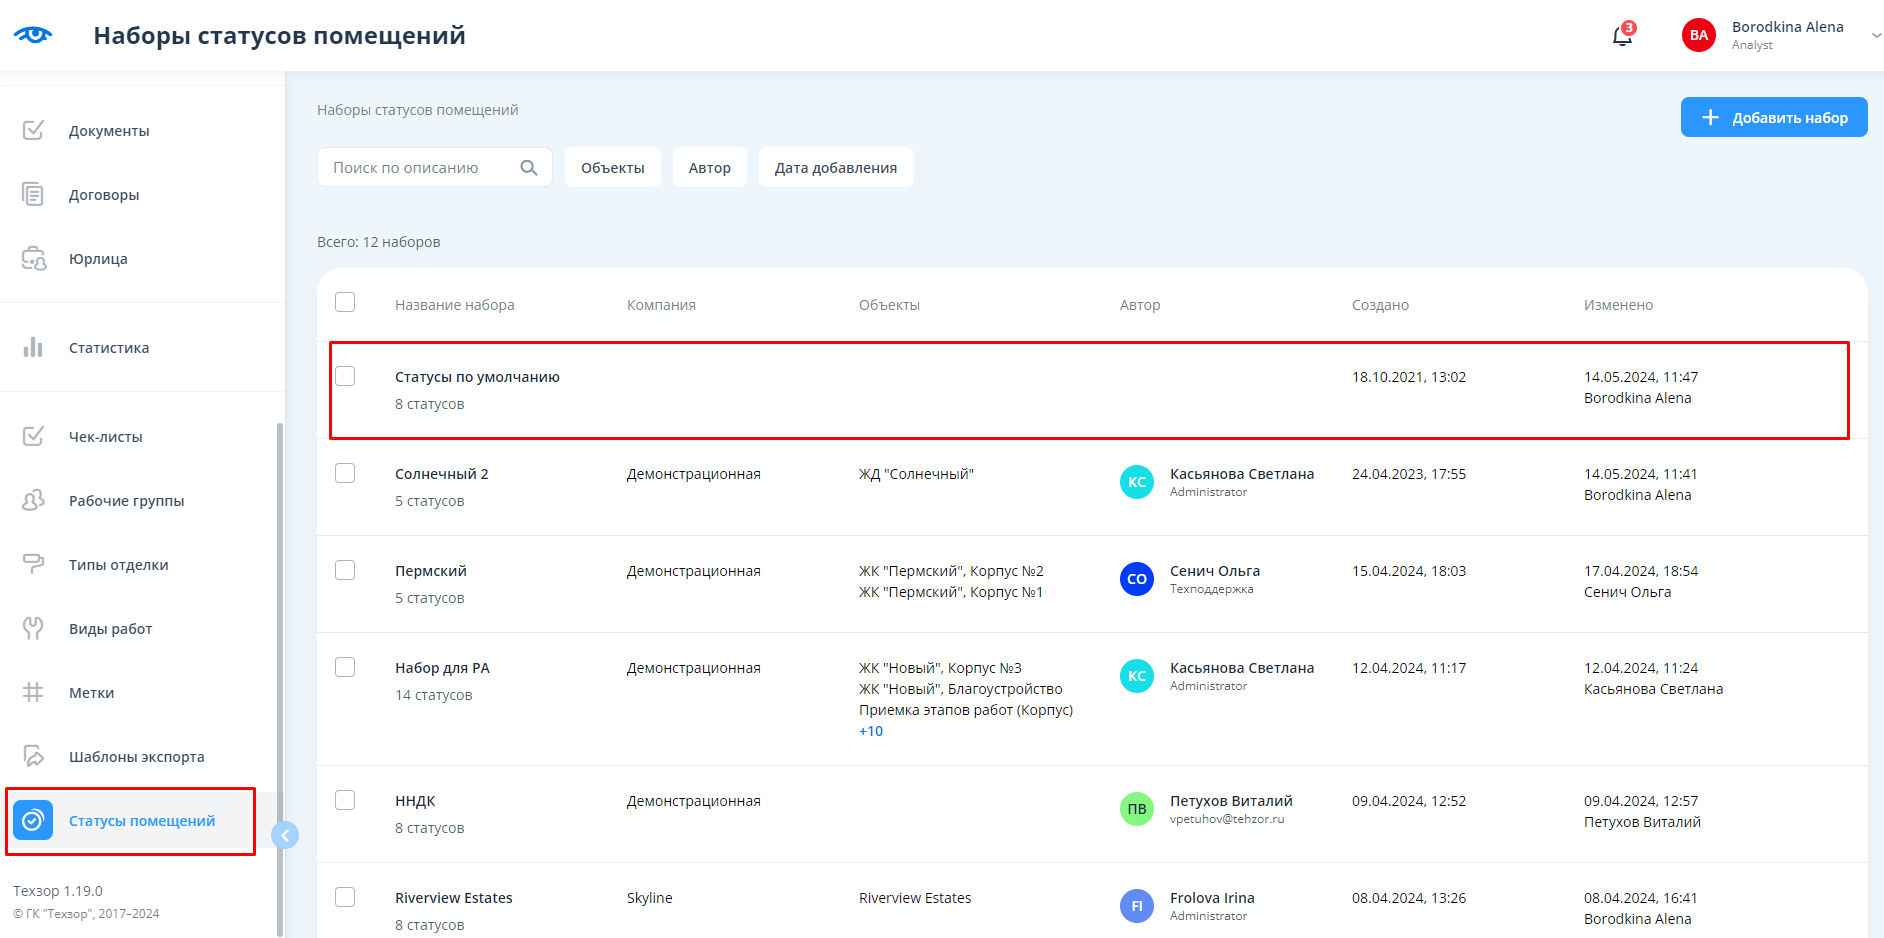The image size is (1884, 938).
Task: Open Шаблоны экспорта menu item
Action: [x=136, y=757]
